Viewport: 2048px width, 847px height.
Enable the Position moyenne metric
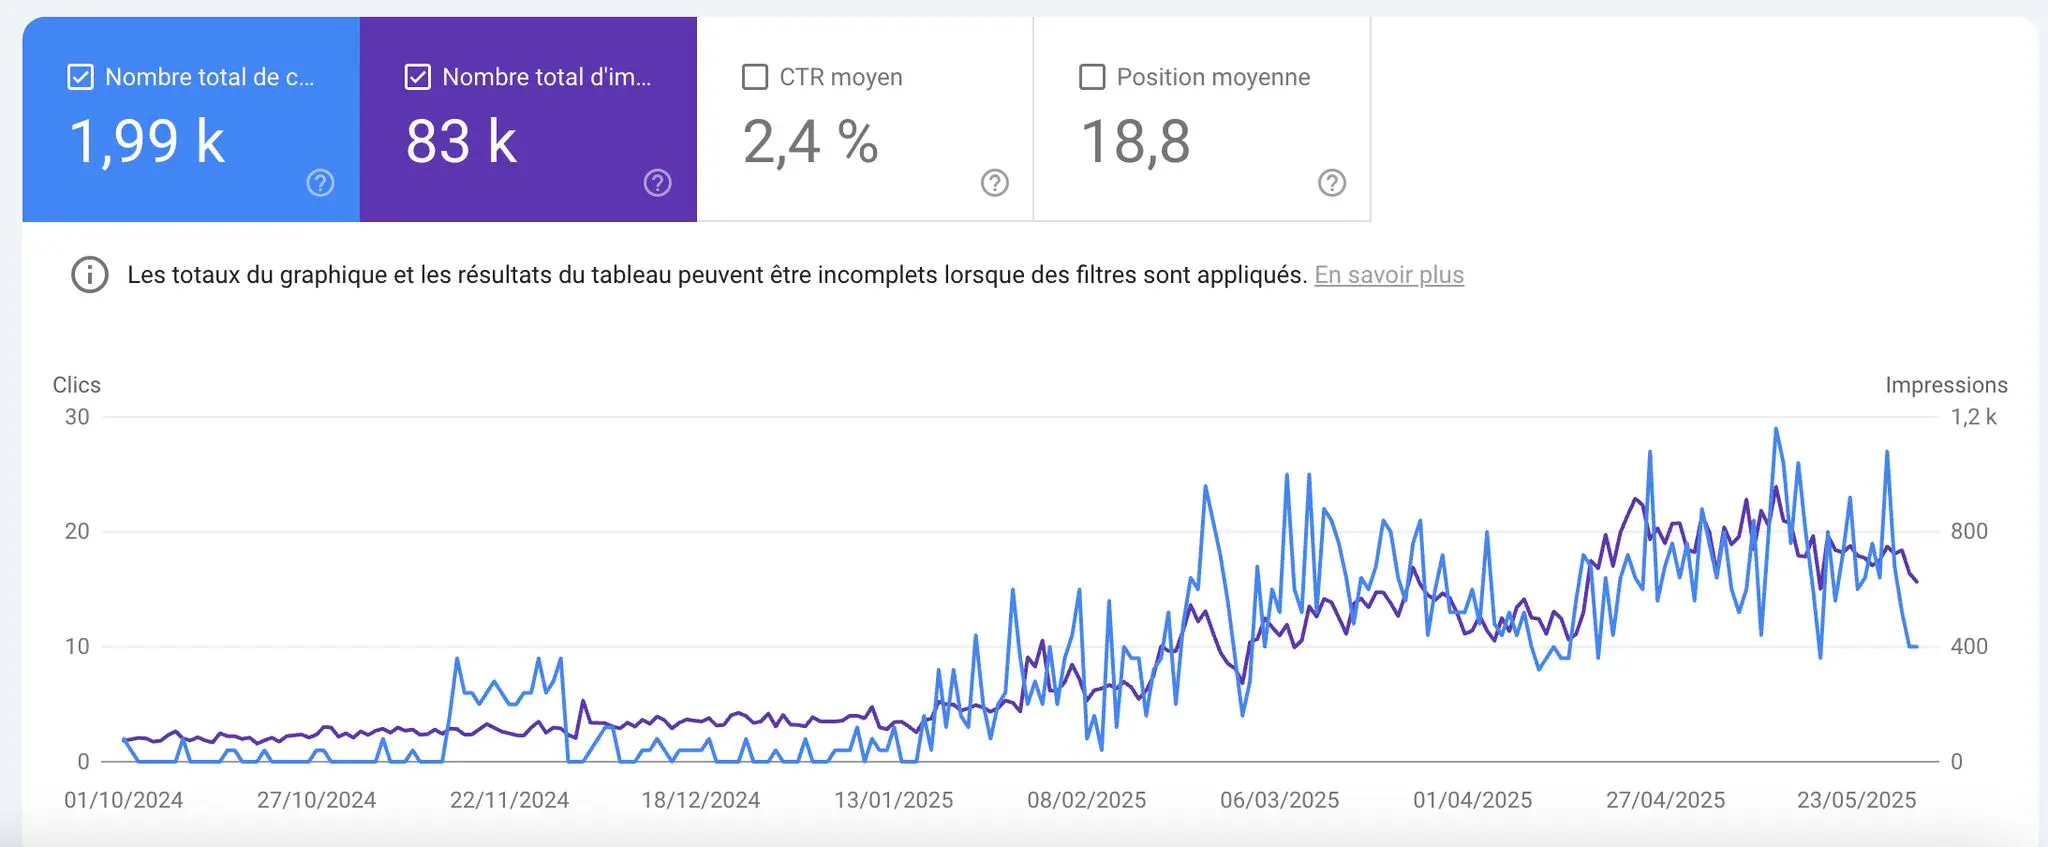[1092, 75]
